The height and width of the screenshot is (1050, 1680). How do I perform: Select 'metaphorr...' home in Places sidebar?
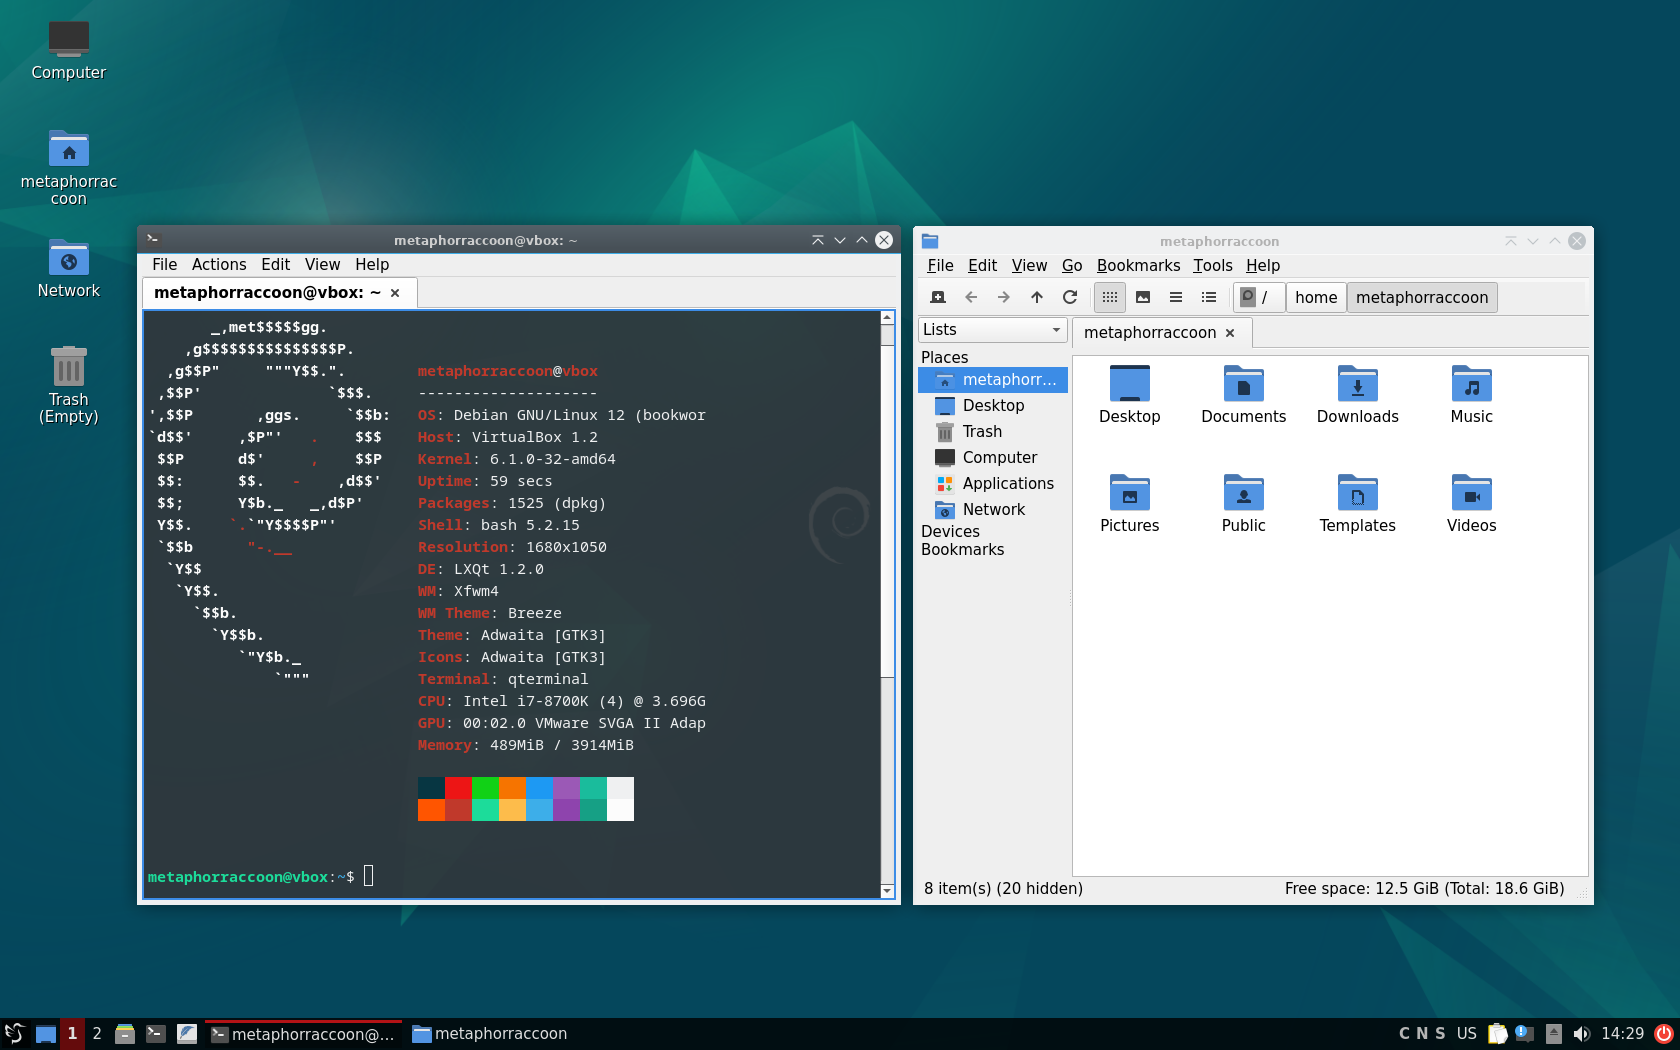[x=993, y=380]
